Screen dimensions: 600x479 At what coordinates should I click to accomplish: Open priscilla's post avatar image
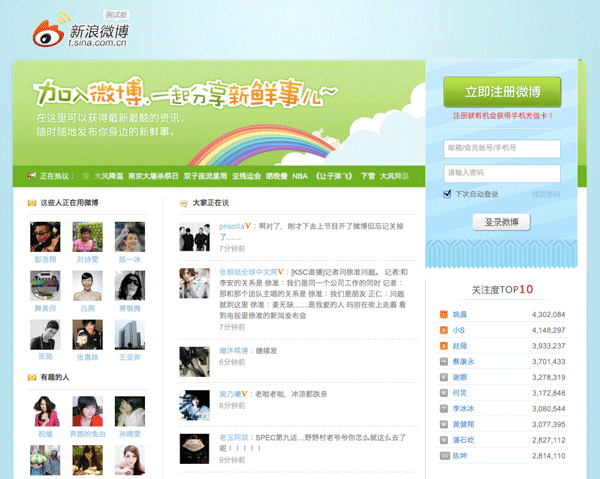[x=194, y=237]
